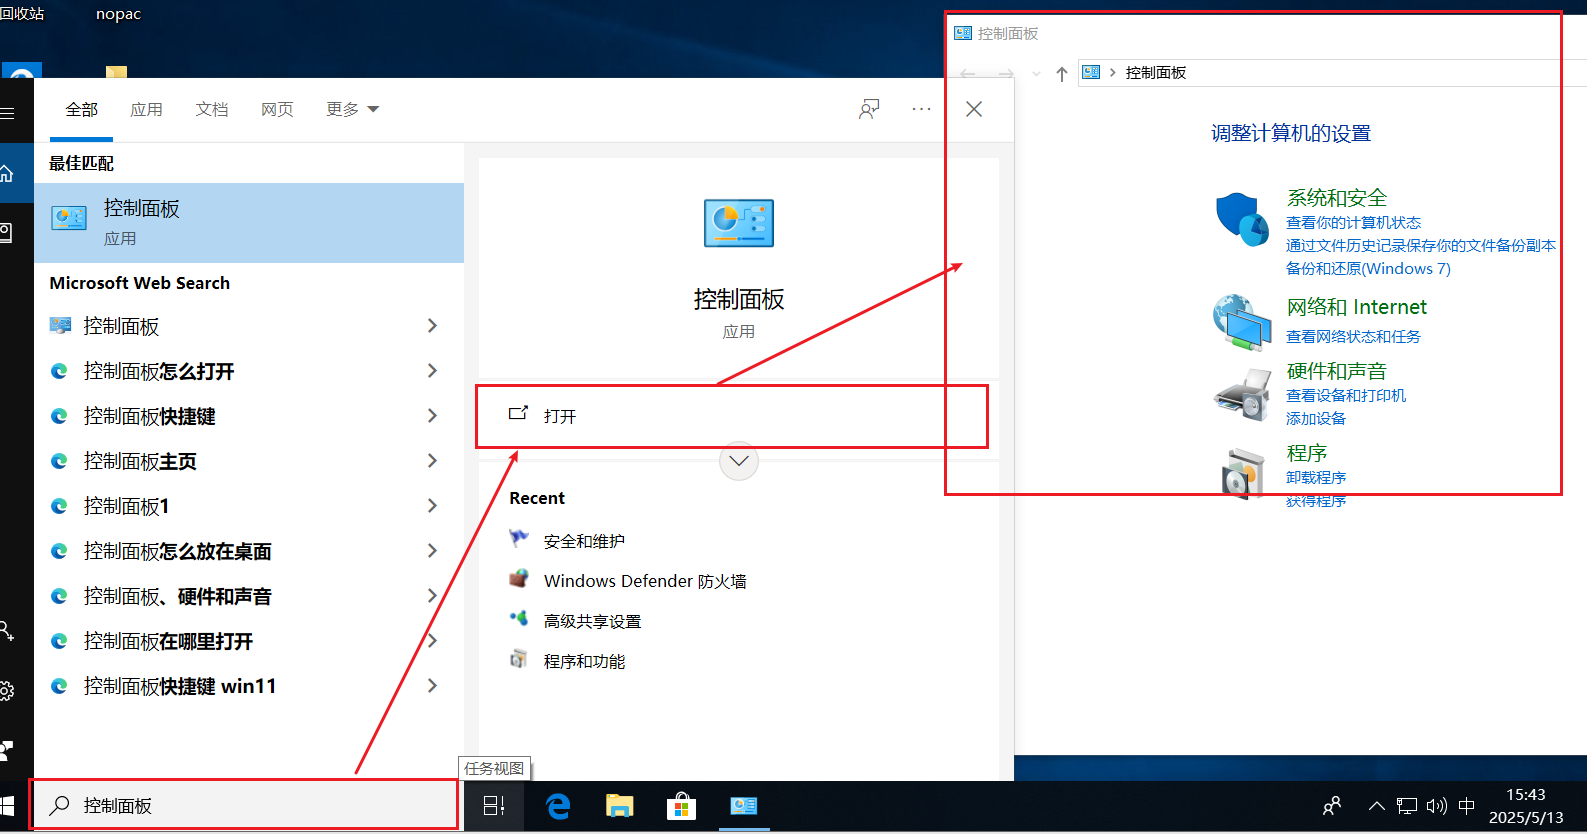This screenshot has height=834, width=1587.
Task: Click the 硬件和声音 printer icon
Action: [1242, 394]
